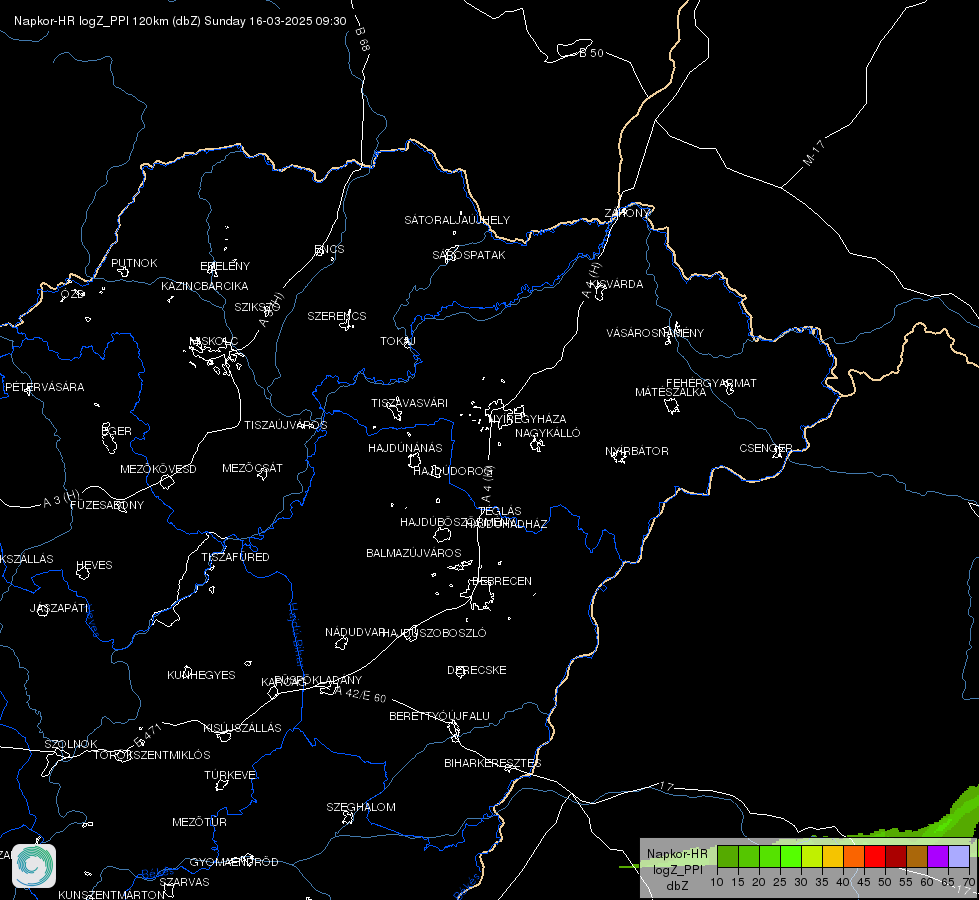The width and height of the screenshot is (979, 900).
Task: Click the MISKOLC city label
Action: [214, 341]
